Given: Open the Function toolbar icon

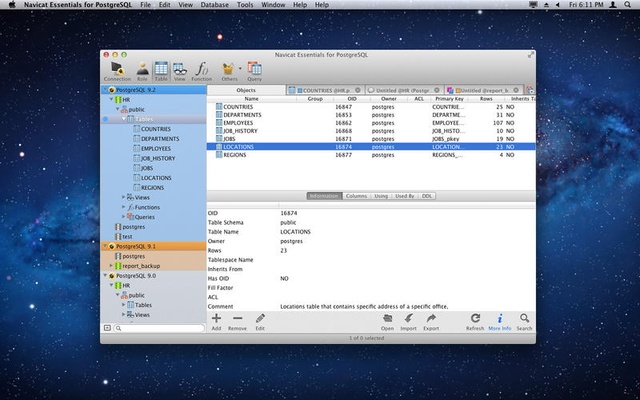Looking at the screenshot, I should pyautogui.click(x=202, y=71).
